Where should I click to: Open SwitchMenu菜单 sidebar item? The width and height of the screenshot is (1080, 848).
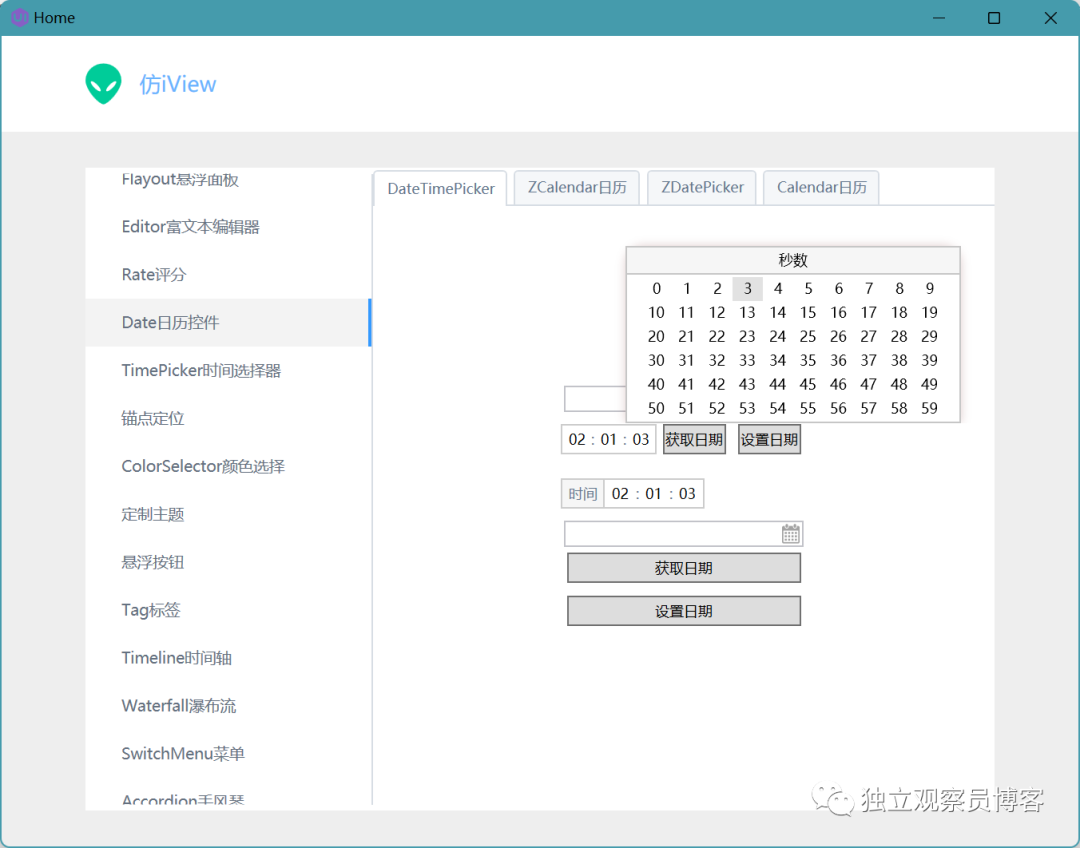(x=228, y=753)
